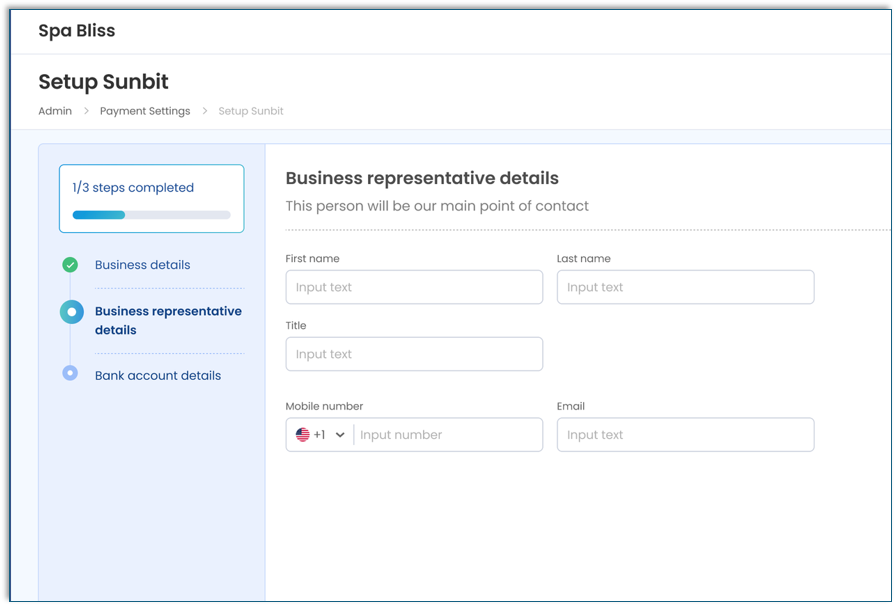Click the Spa Bliss brand name
The height and width of the screenshot is (605, 895).
(76, 30)
